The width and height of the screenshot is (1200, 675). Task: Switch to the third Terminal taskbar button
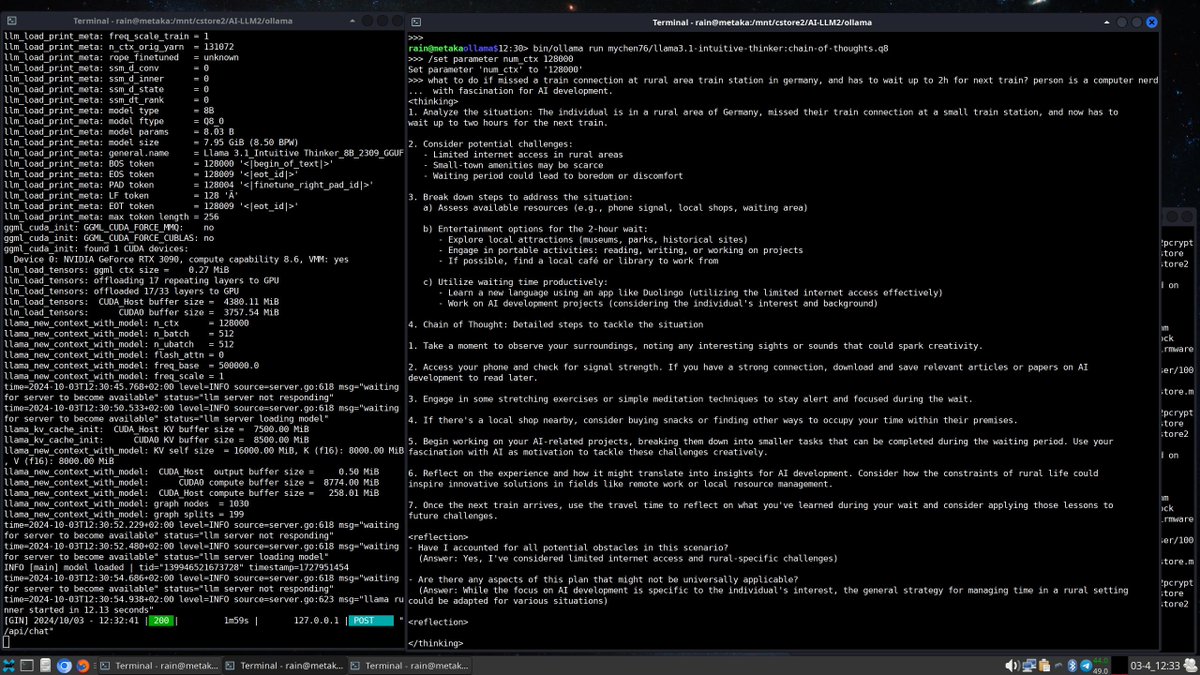point(408,665)
